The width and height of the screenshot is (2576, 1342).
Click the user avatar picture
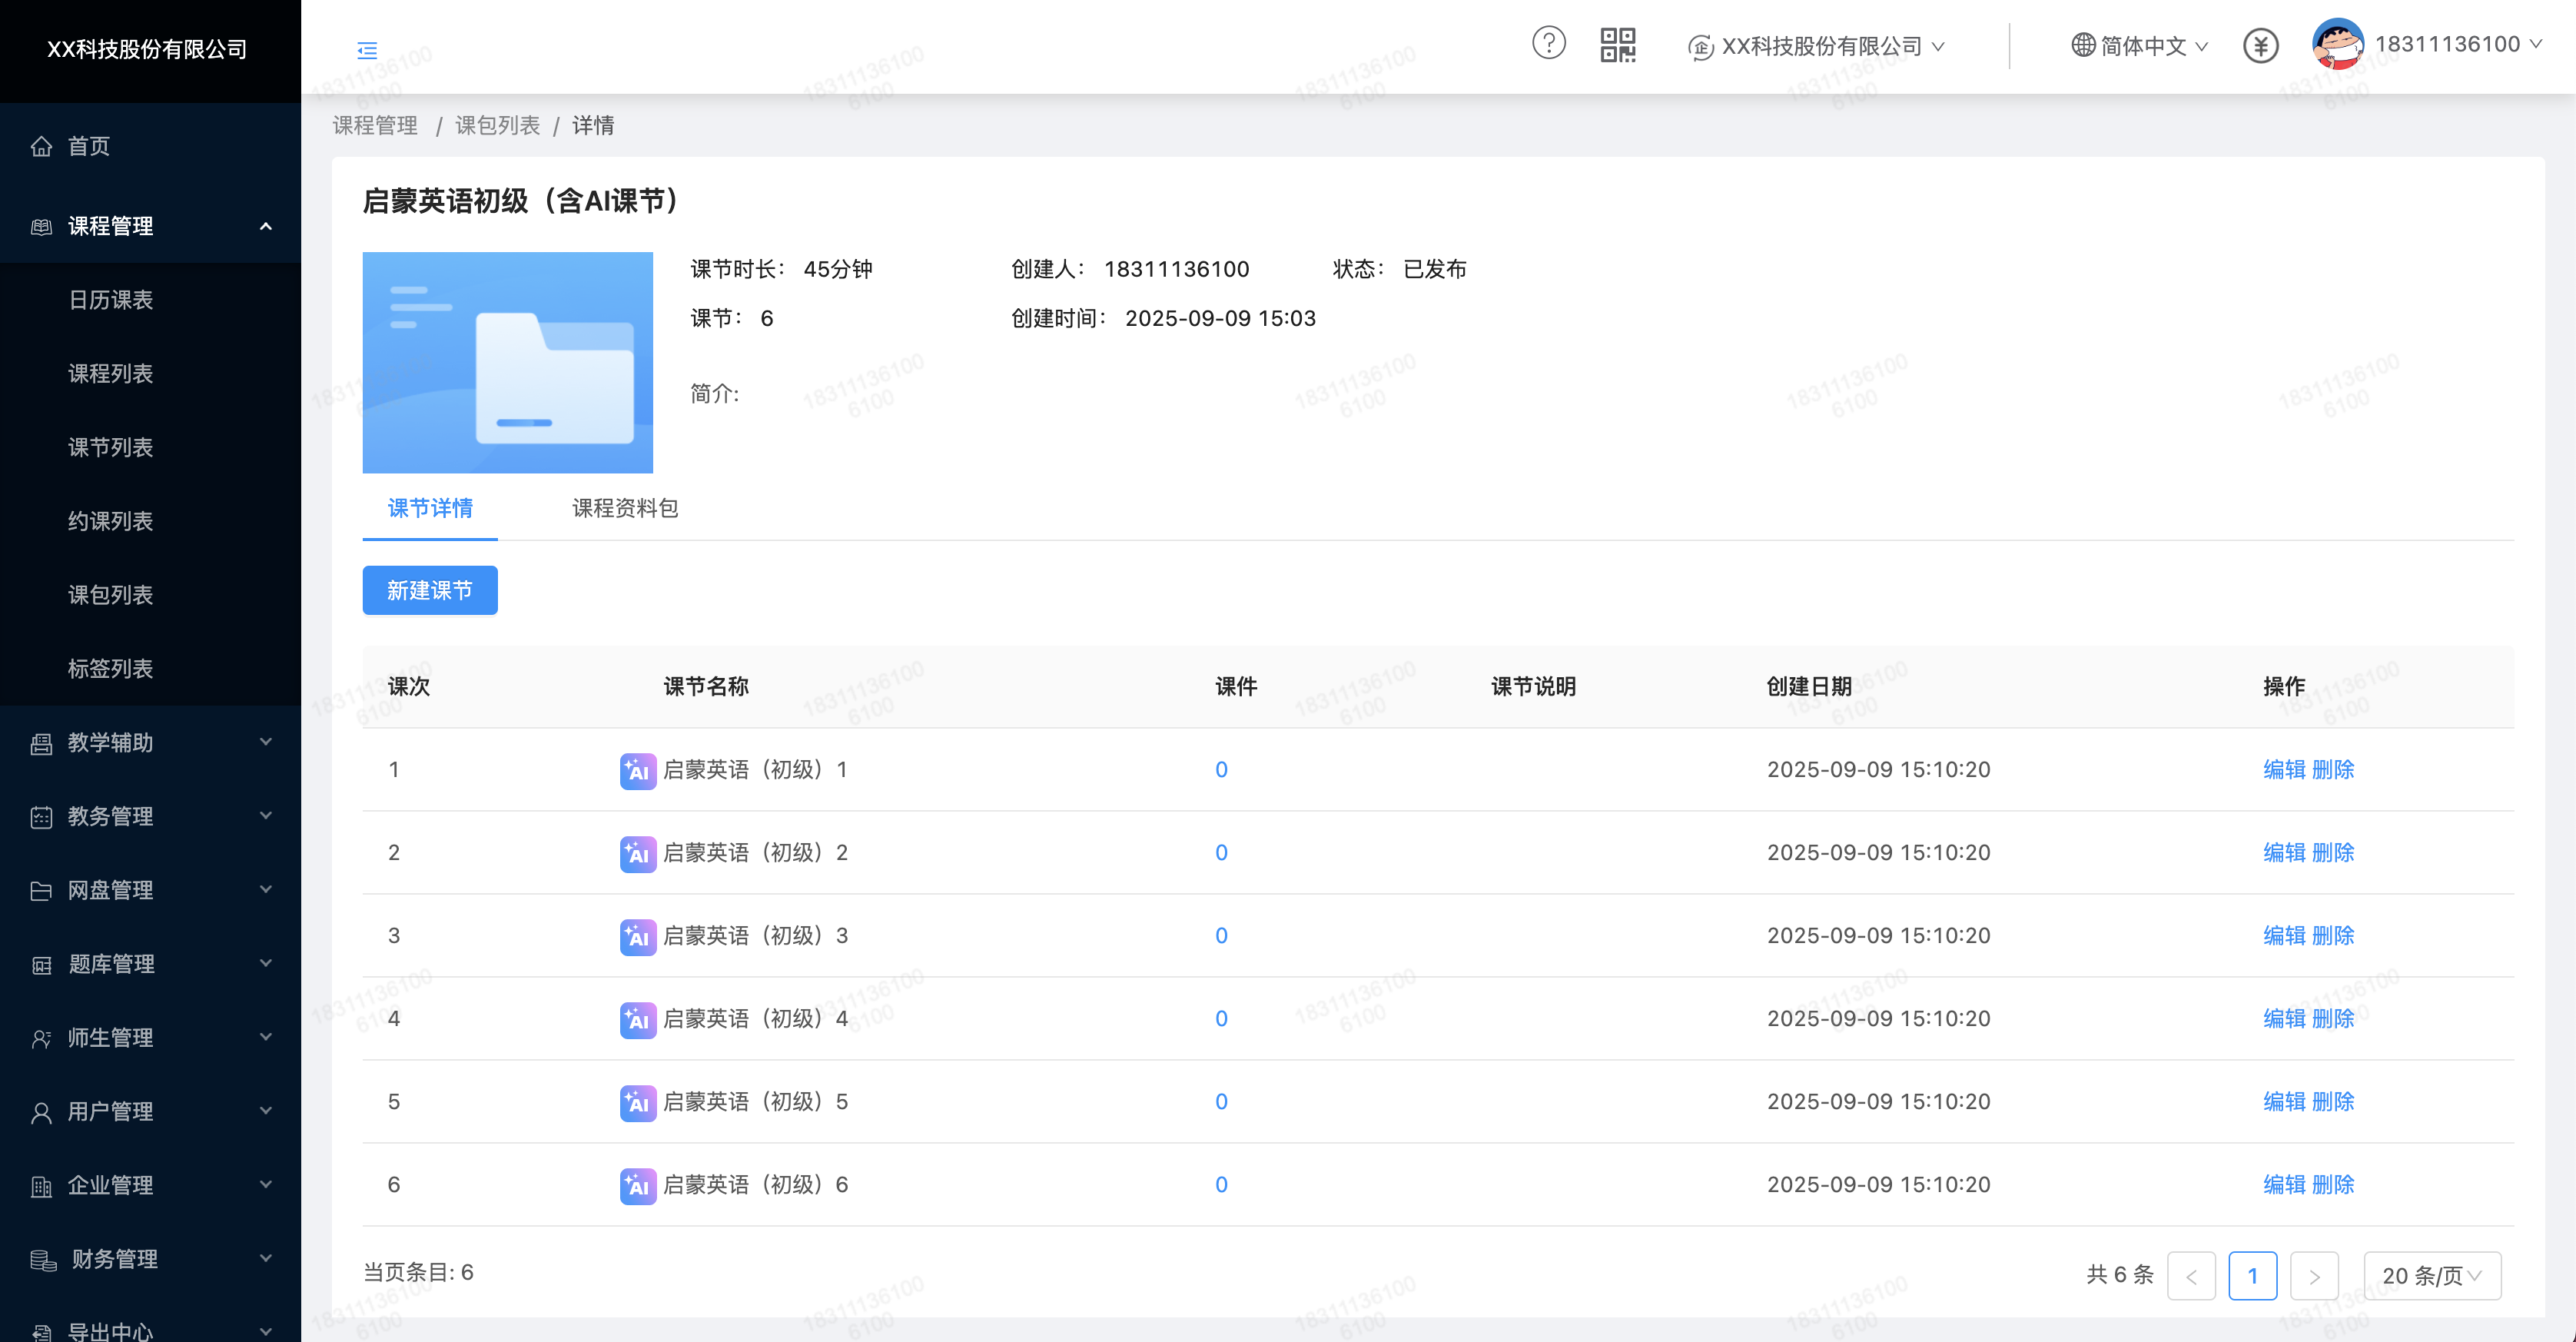2338,44
